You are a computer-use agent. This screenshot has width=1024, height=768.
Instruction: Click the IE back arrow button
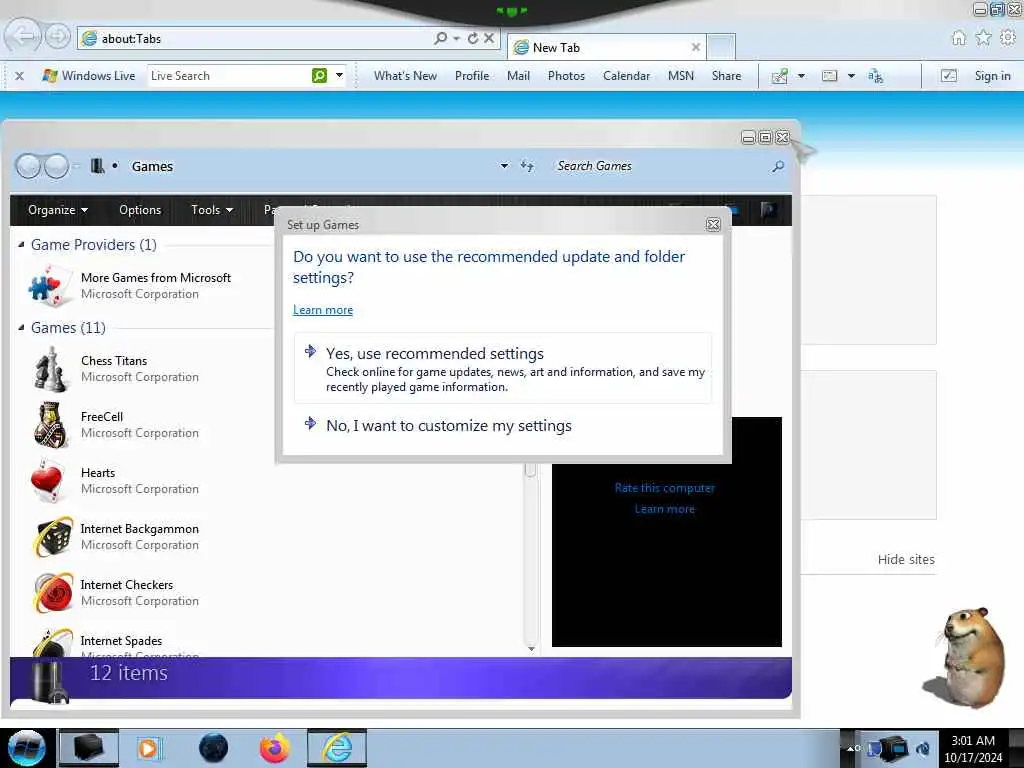coord(23,36)
